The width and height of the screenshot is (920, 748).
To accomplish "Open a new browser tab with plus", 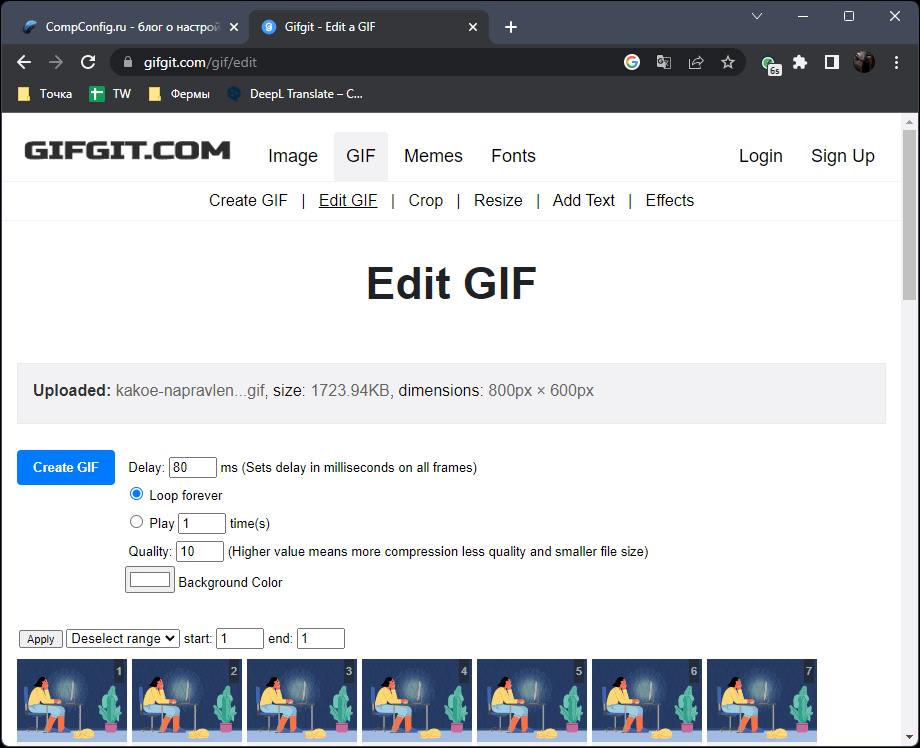I will click(511, 27).
